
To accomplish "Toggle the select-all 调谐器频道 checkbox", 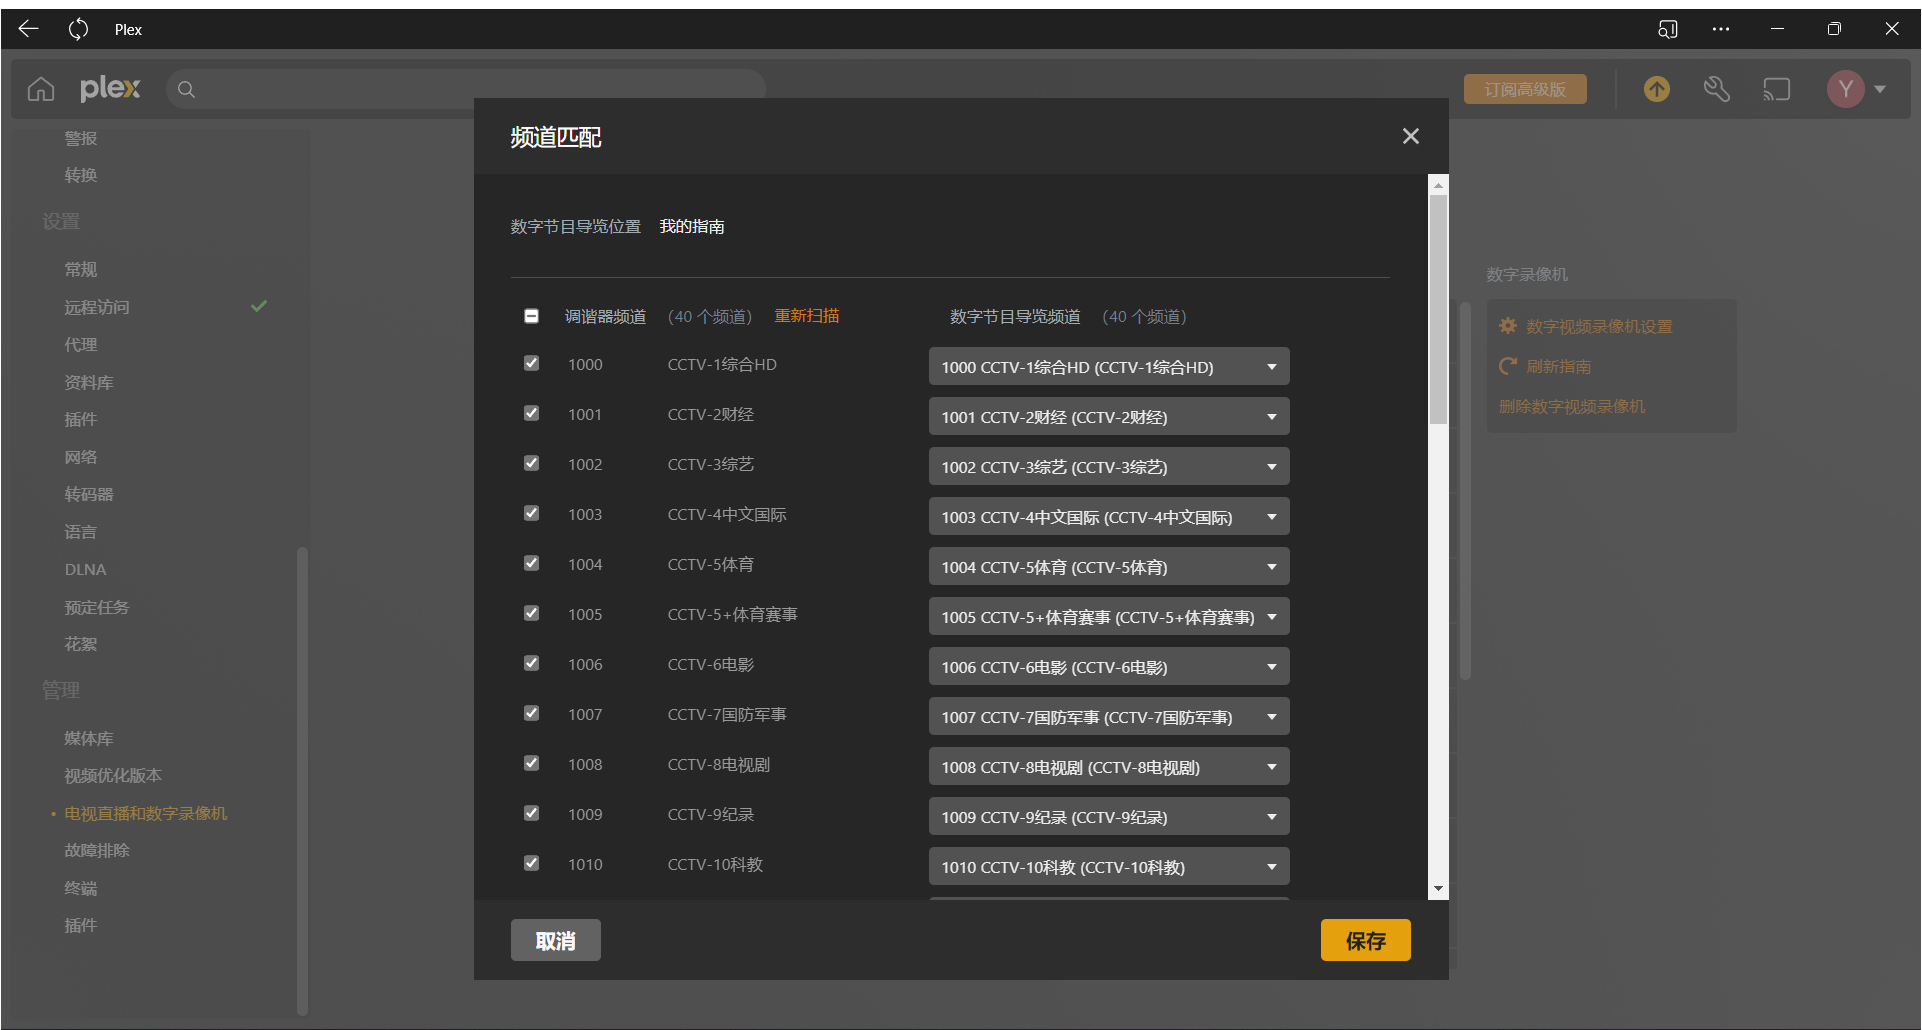I will (x=532, y=316).
